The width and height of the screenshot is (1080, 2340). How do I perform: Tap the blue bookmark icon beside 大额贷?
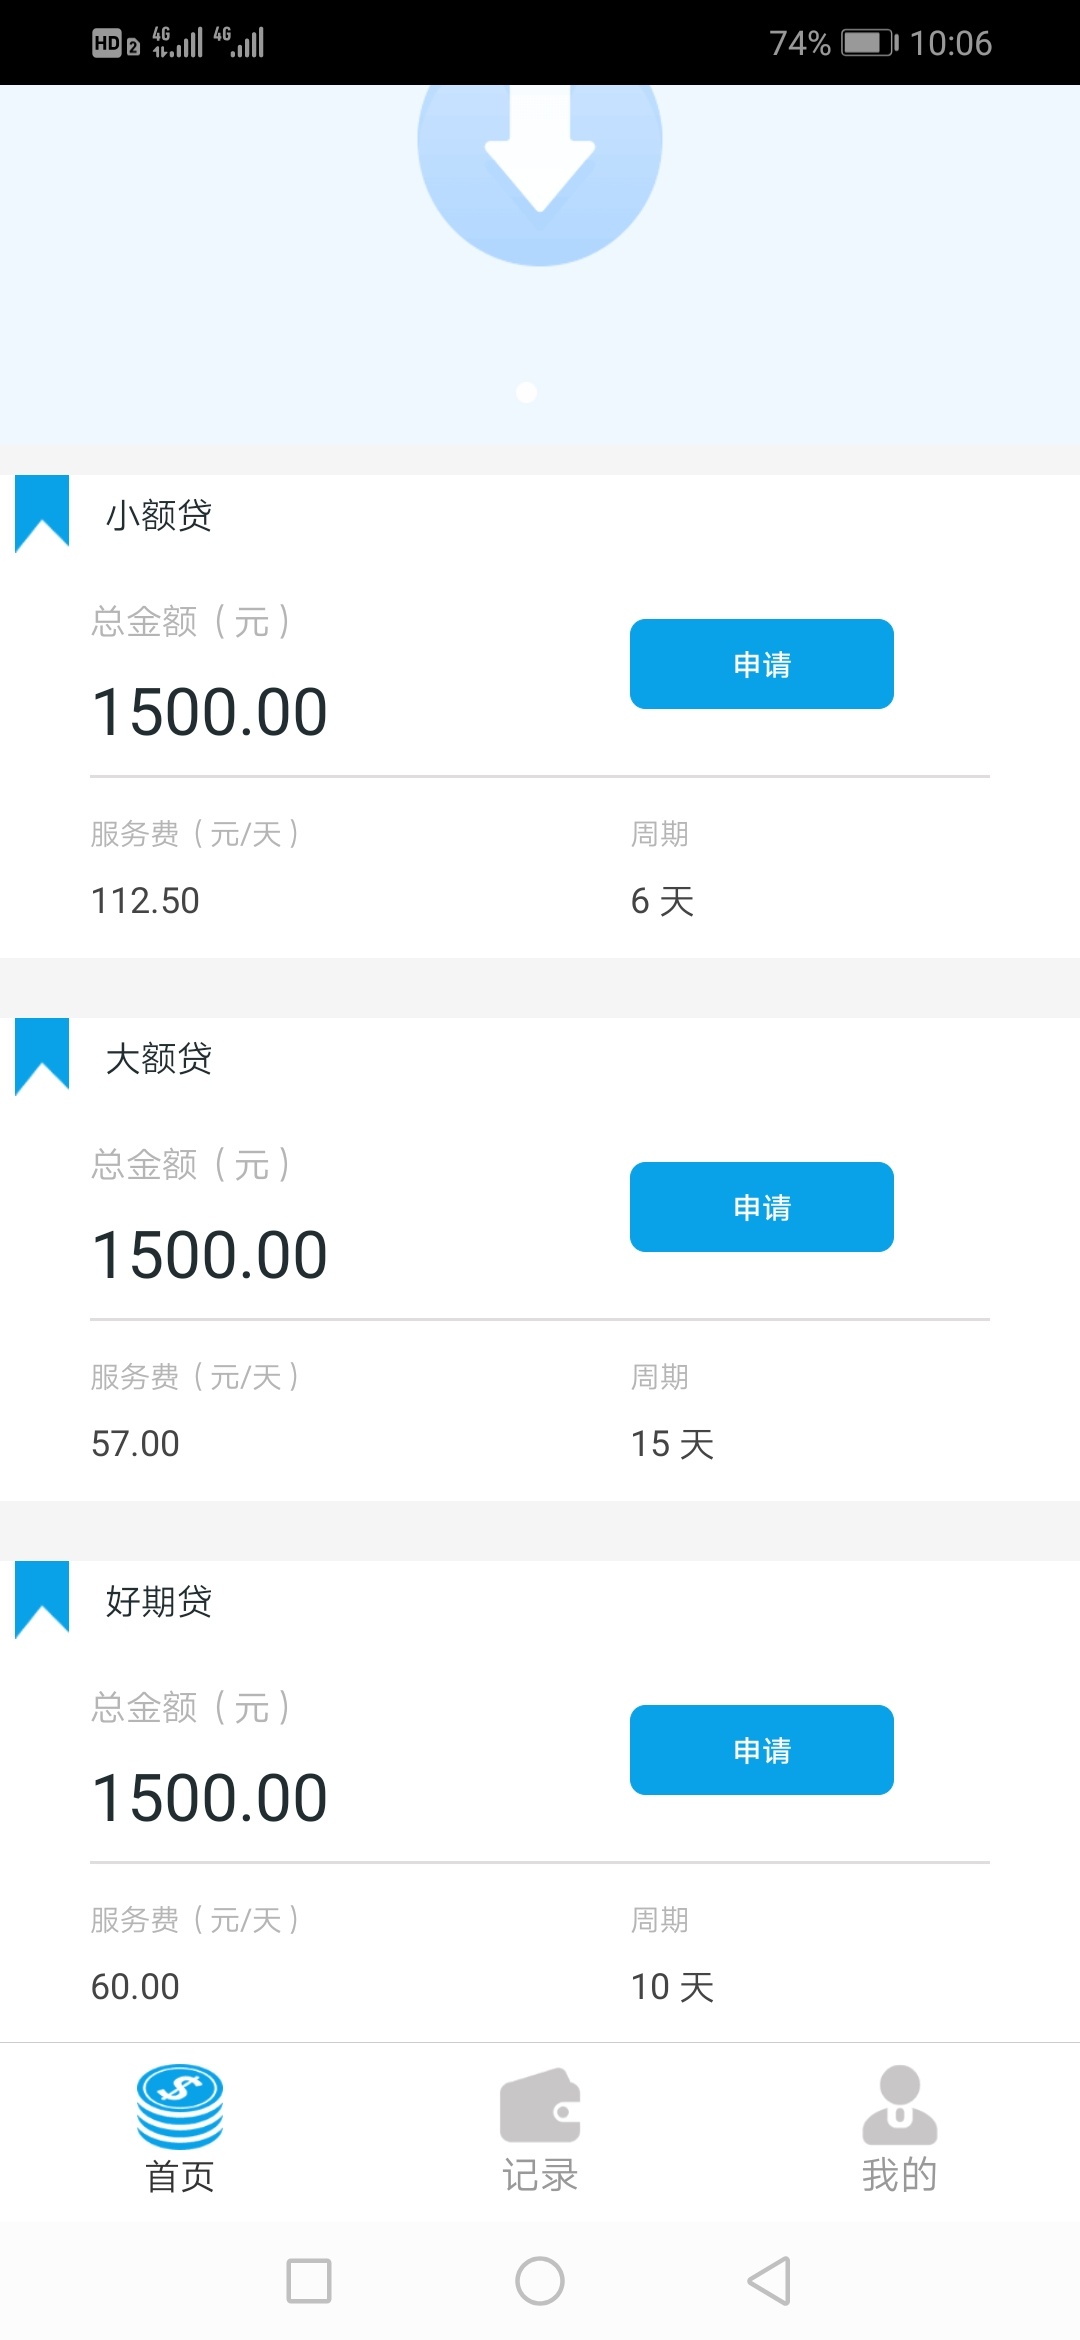pyautogui.click(x=42, y=1056)
